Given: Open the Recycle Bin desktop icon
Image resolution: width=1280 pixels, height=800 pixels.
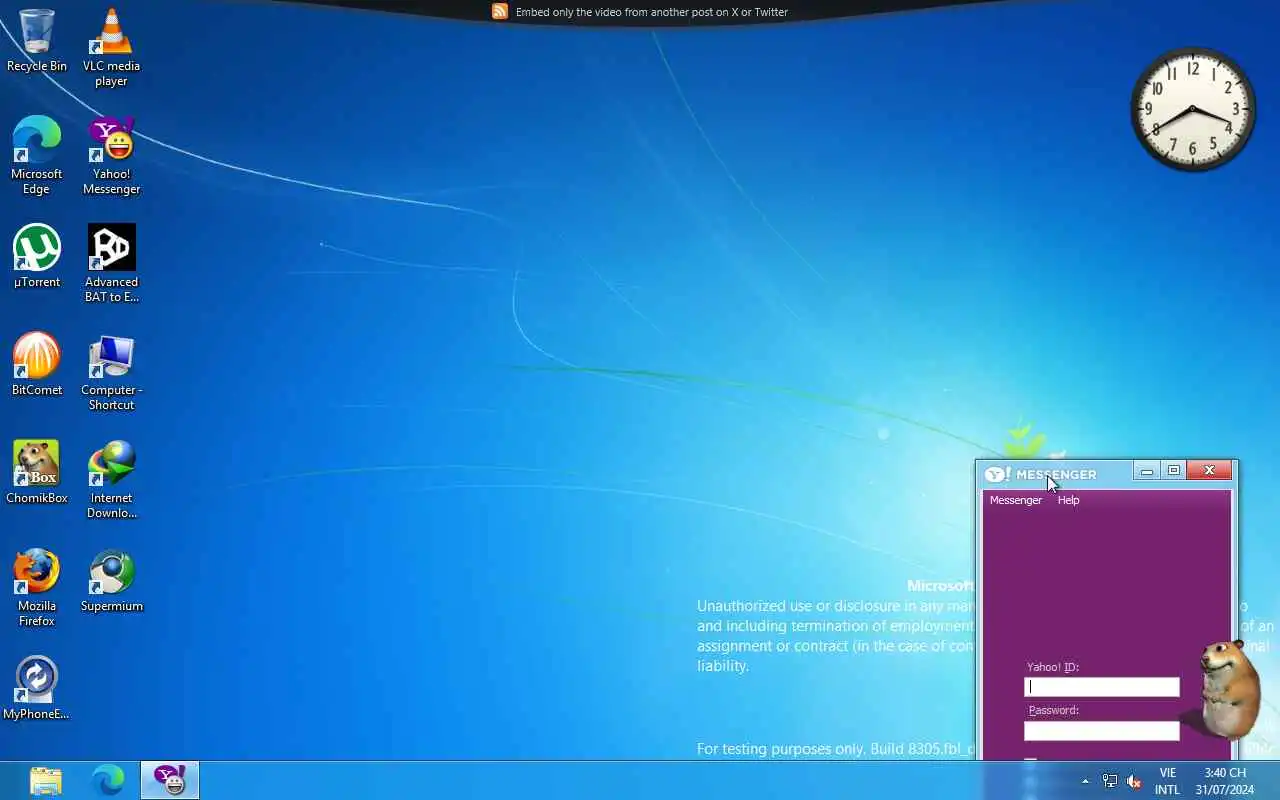Looking at the screenshot, I should (37, 40).
